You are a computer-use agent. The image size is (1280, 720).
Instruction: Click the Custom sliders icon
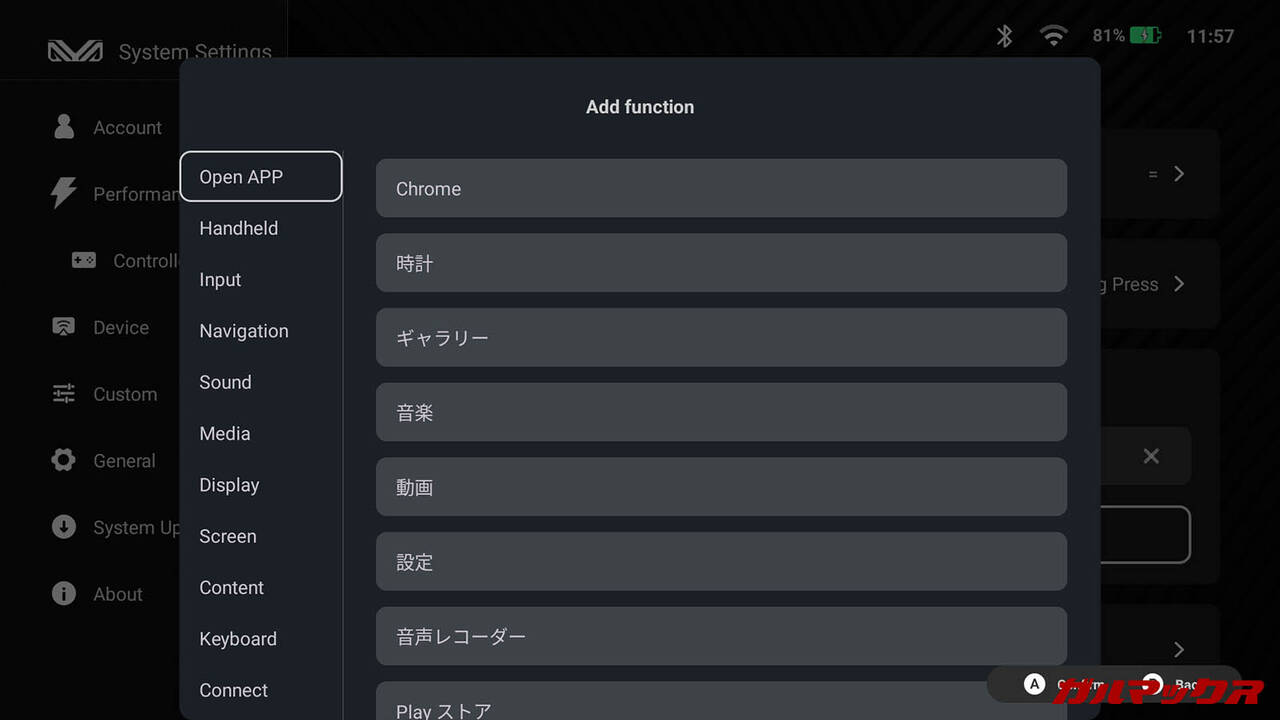pos(64,394)
